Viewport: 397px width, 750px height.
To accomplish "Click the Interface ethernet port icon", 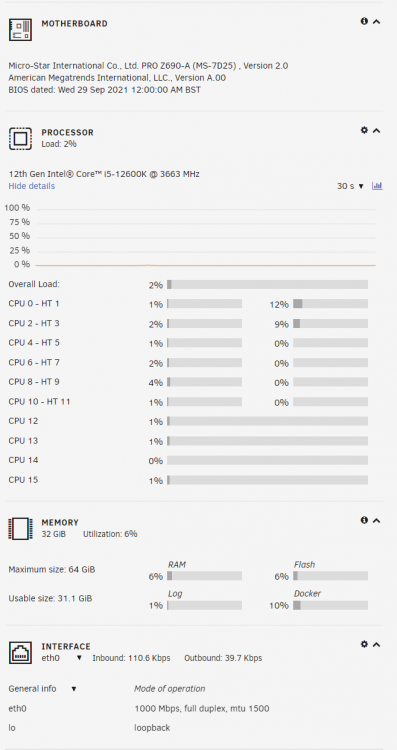I will tap(21, 653).
